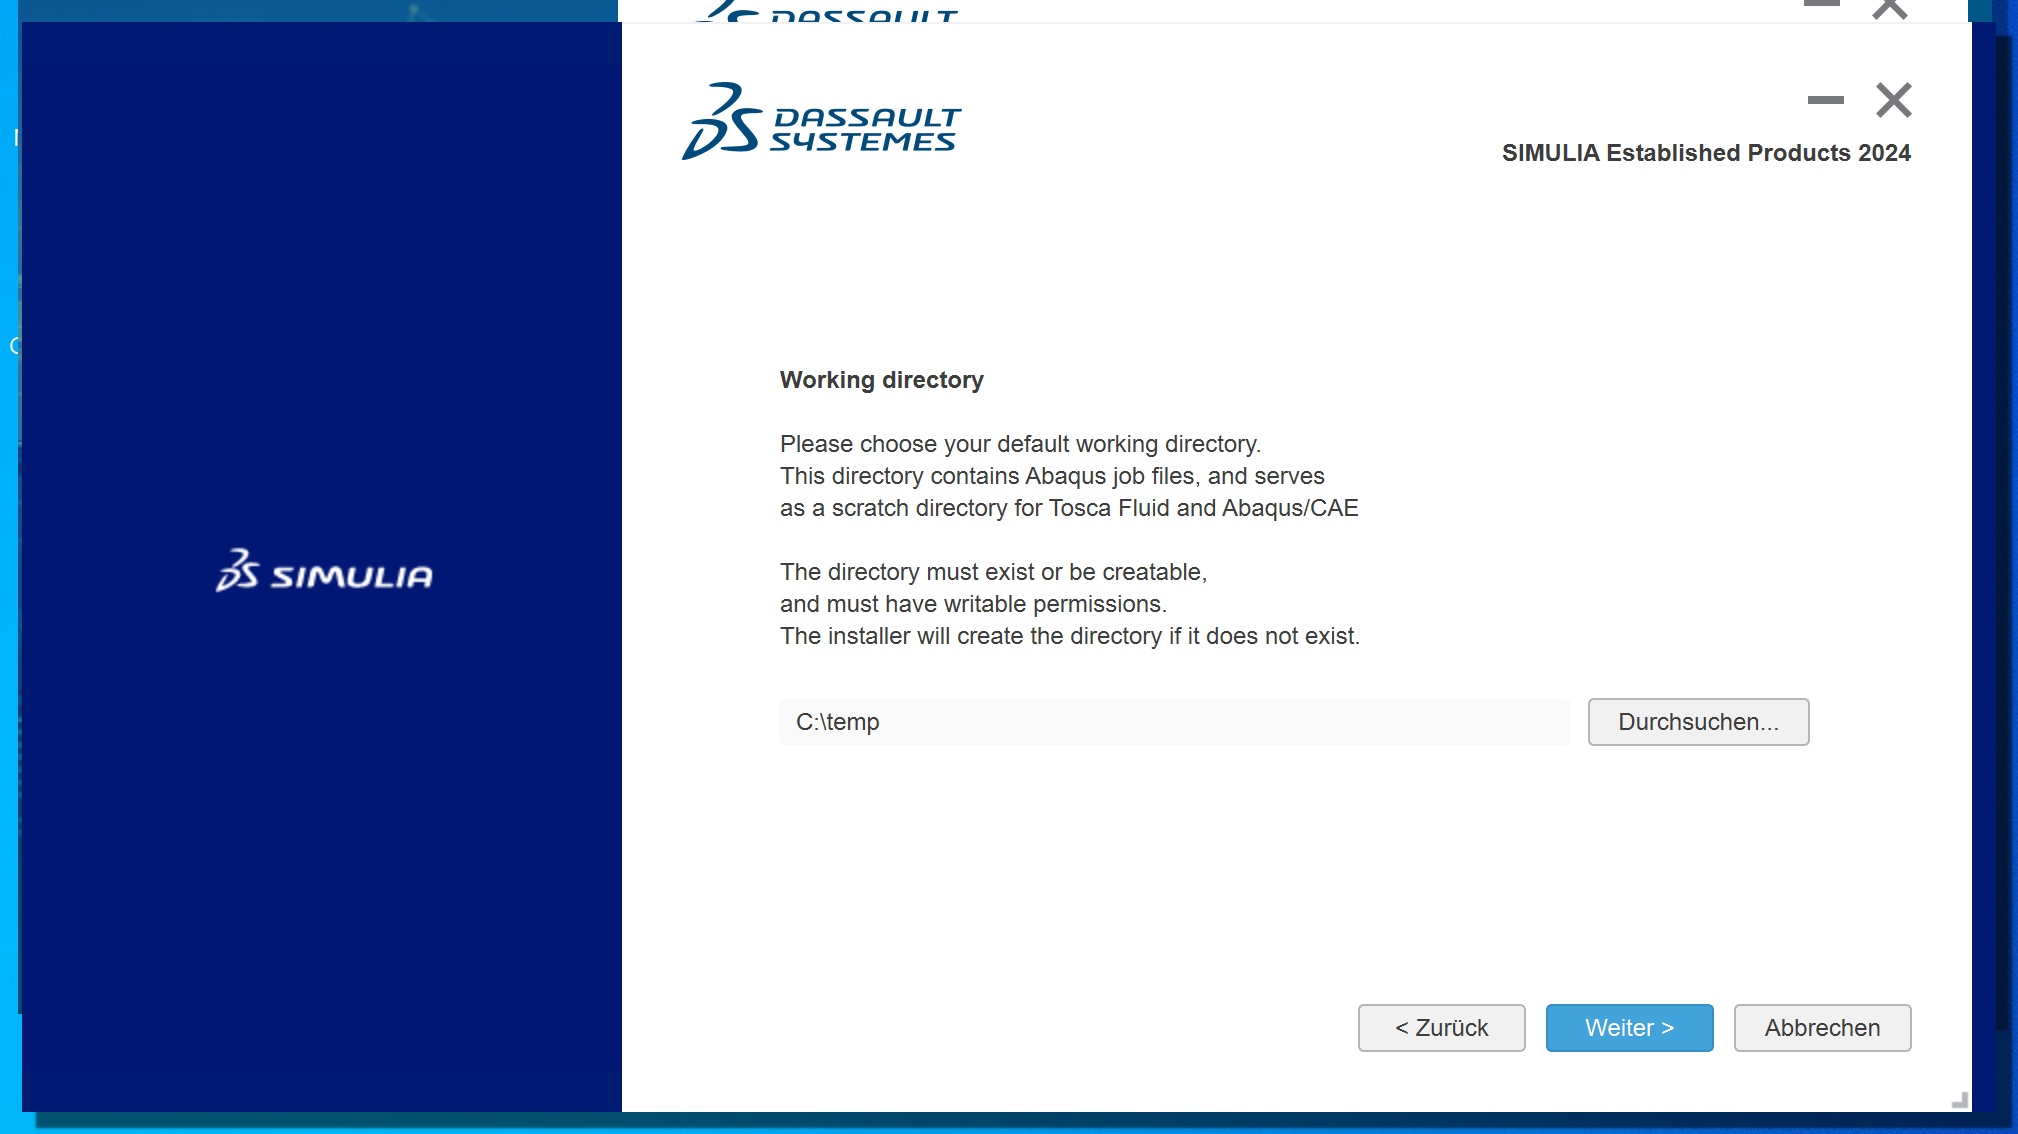Click the SIMULIA logo on blue panel

point(324,570)
